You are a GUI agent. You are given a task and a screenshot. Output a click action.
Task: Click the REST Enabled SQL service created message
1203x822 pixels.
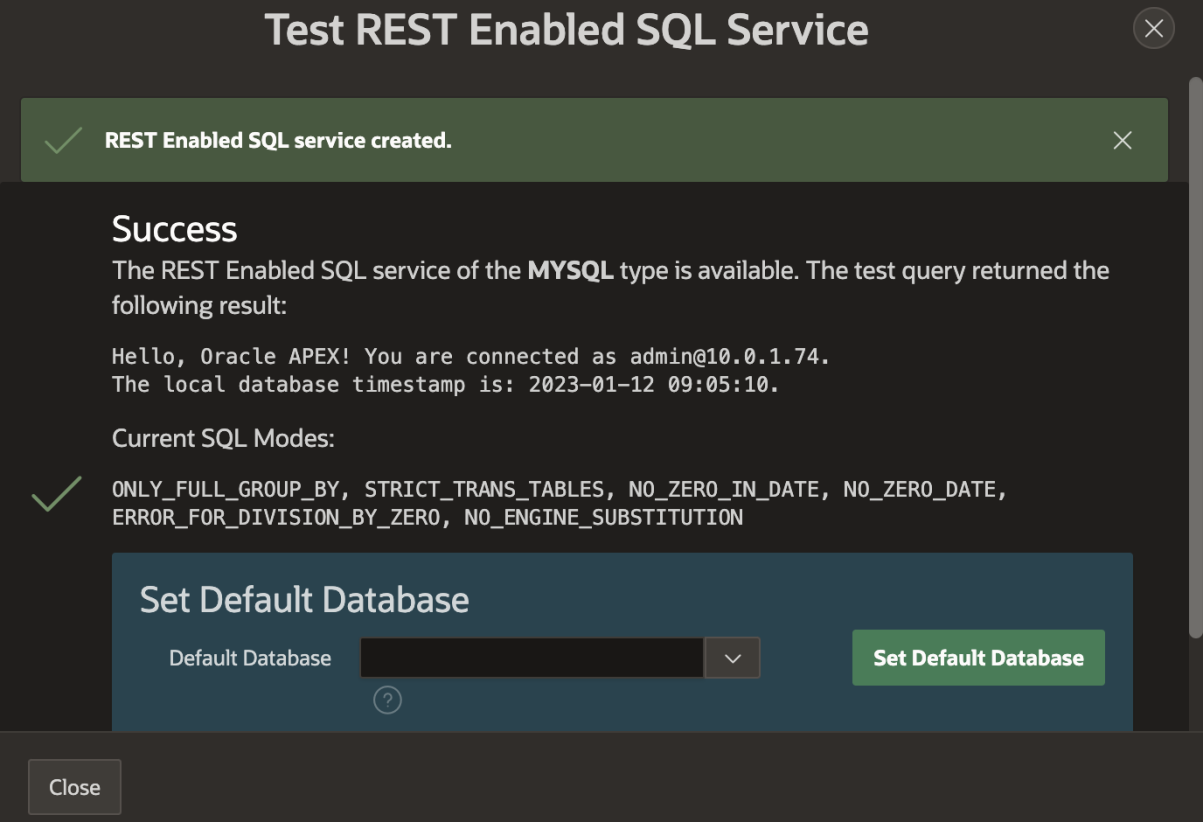pos(278,141)
